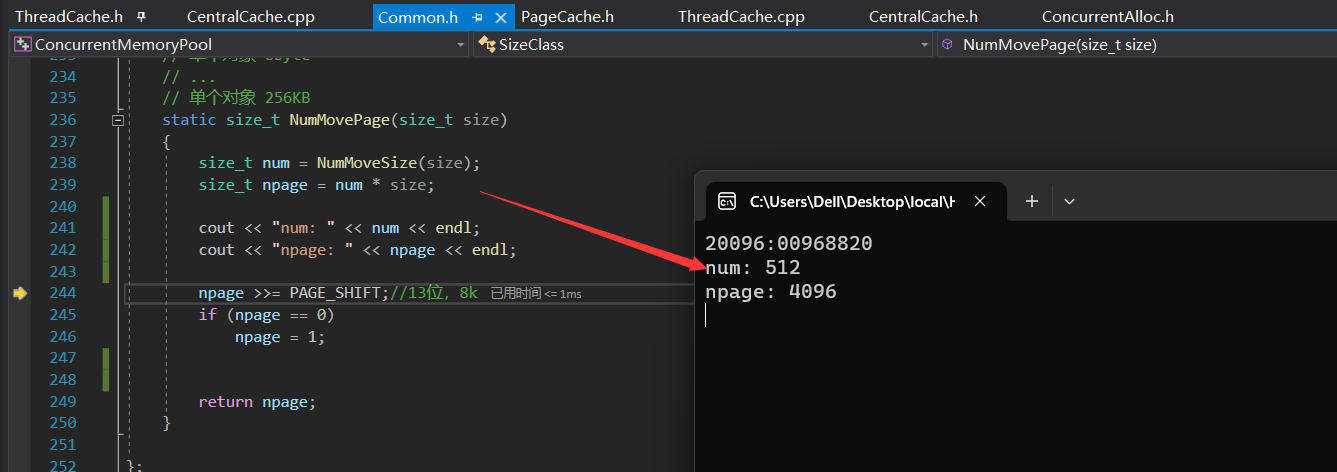This screenshot has height=472, width=1337.
Task: Open the ConcurrentAlloc.h tab
Action: coord(1107,17)
